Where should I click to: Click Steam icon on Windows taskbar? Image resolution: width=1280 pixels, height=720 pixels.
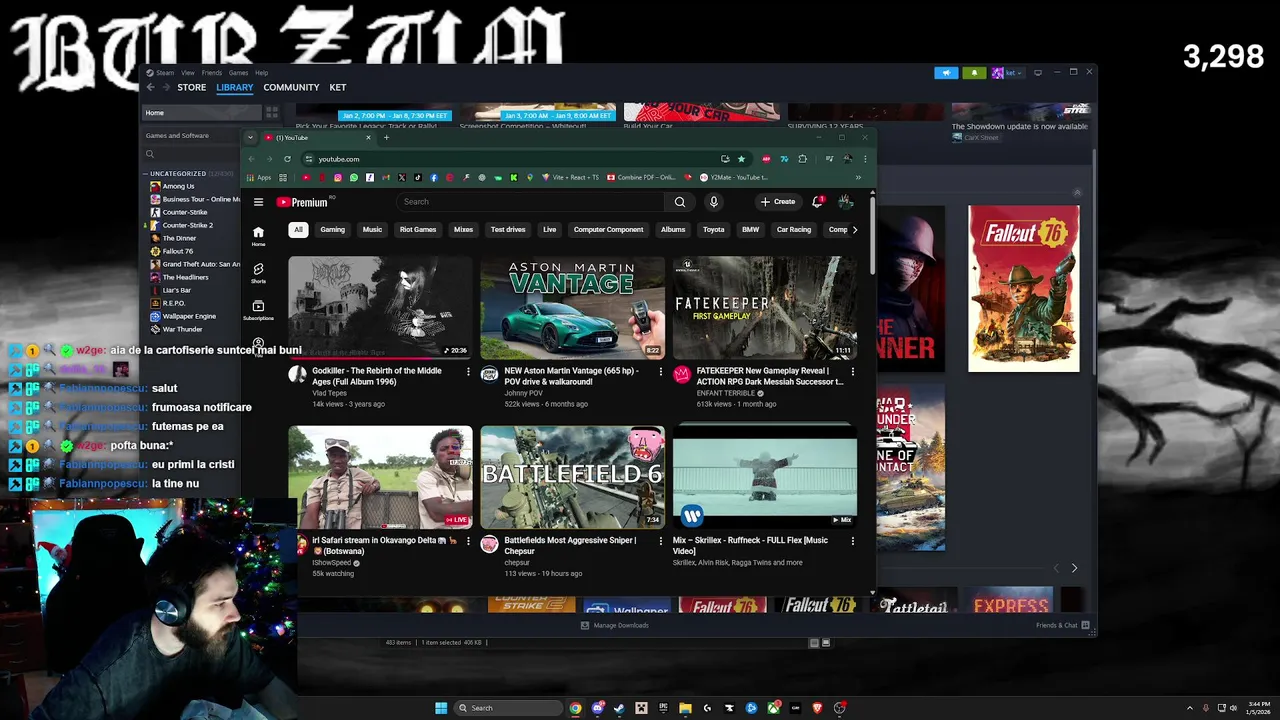pyautogui.click(x=619, y=708)
